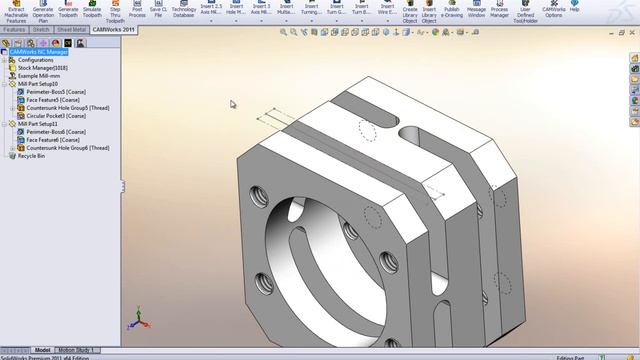Click the Edit Appearance color sphere icon
The image size is (640, 360).
coord(436,32)
